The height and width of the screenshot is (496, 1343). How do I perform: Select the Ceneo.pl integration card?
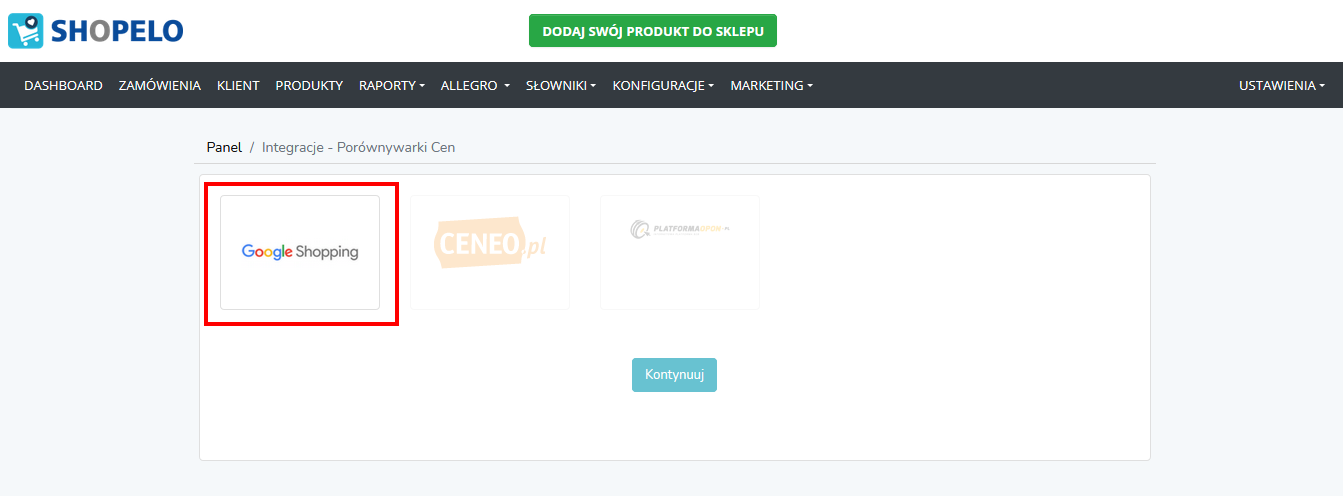490,252
